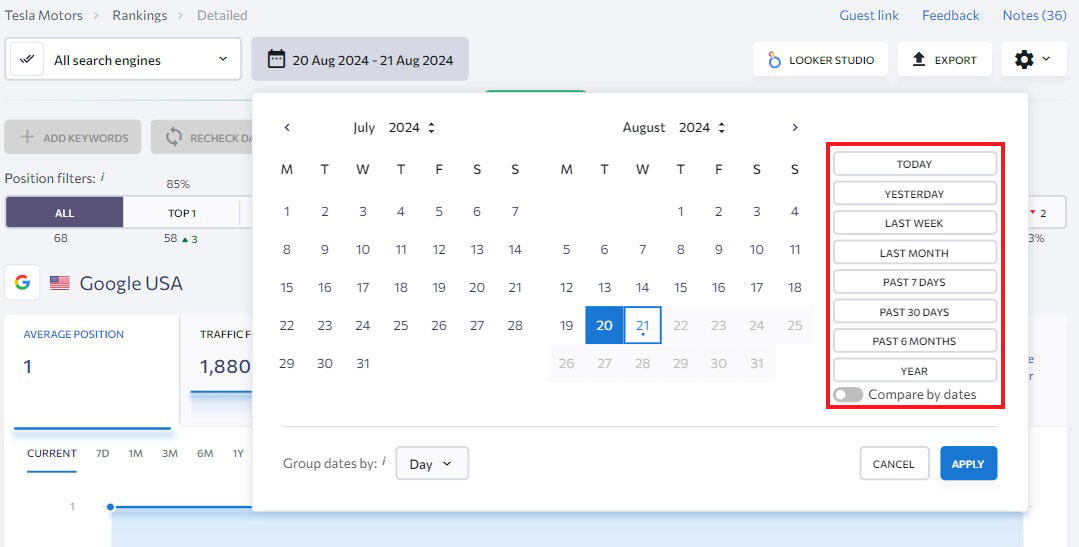Screen dimensions: 1079x547
Task: Expand the chevron beside settings gear
Action: point(1046,59)
